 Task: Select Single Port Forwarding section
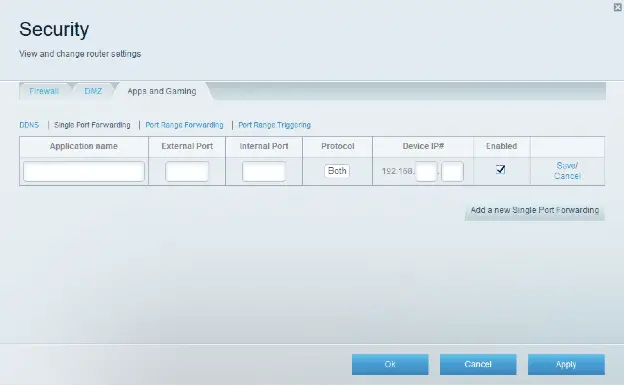(92, 125)
